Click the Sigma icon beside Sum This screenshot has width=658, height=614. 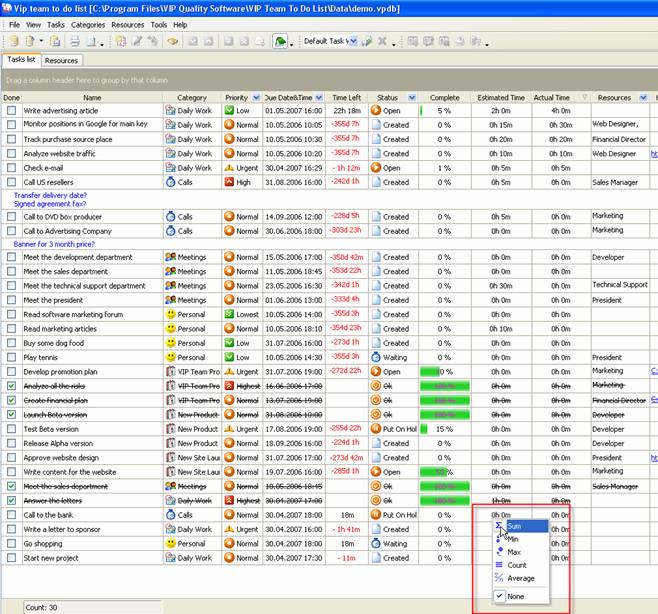coord(499,525)
